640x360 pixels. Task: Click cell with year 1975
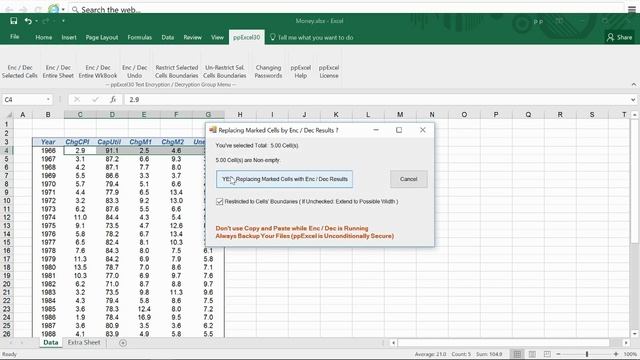48,226
